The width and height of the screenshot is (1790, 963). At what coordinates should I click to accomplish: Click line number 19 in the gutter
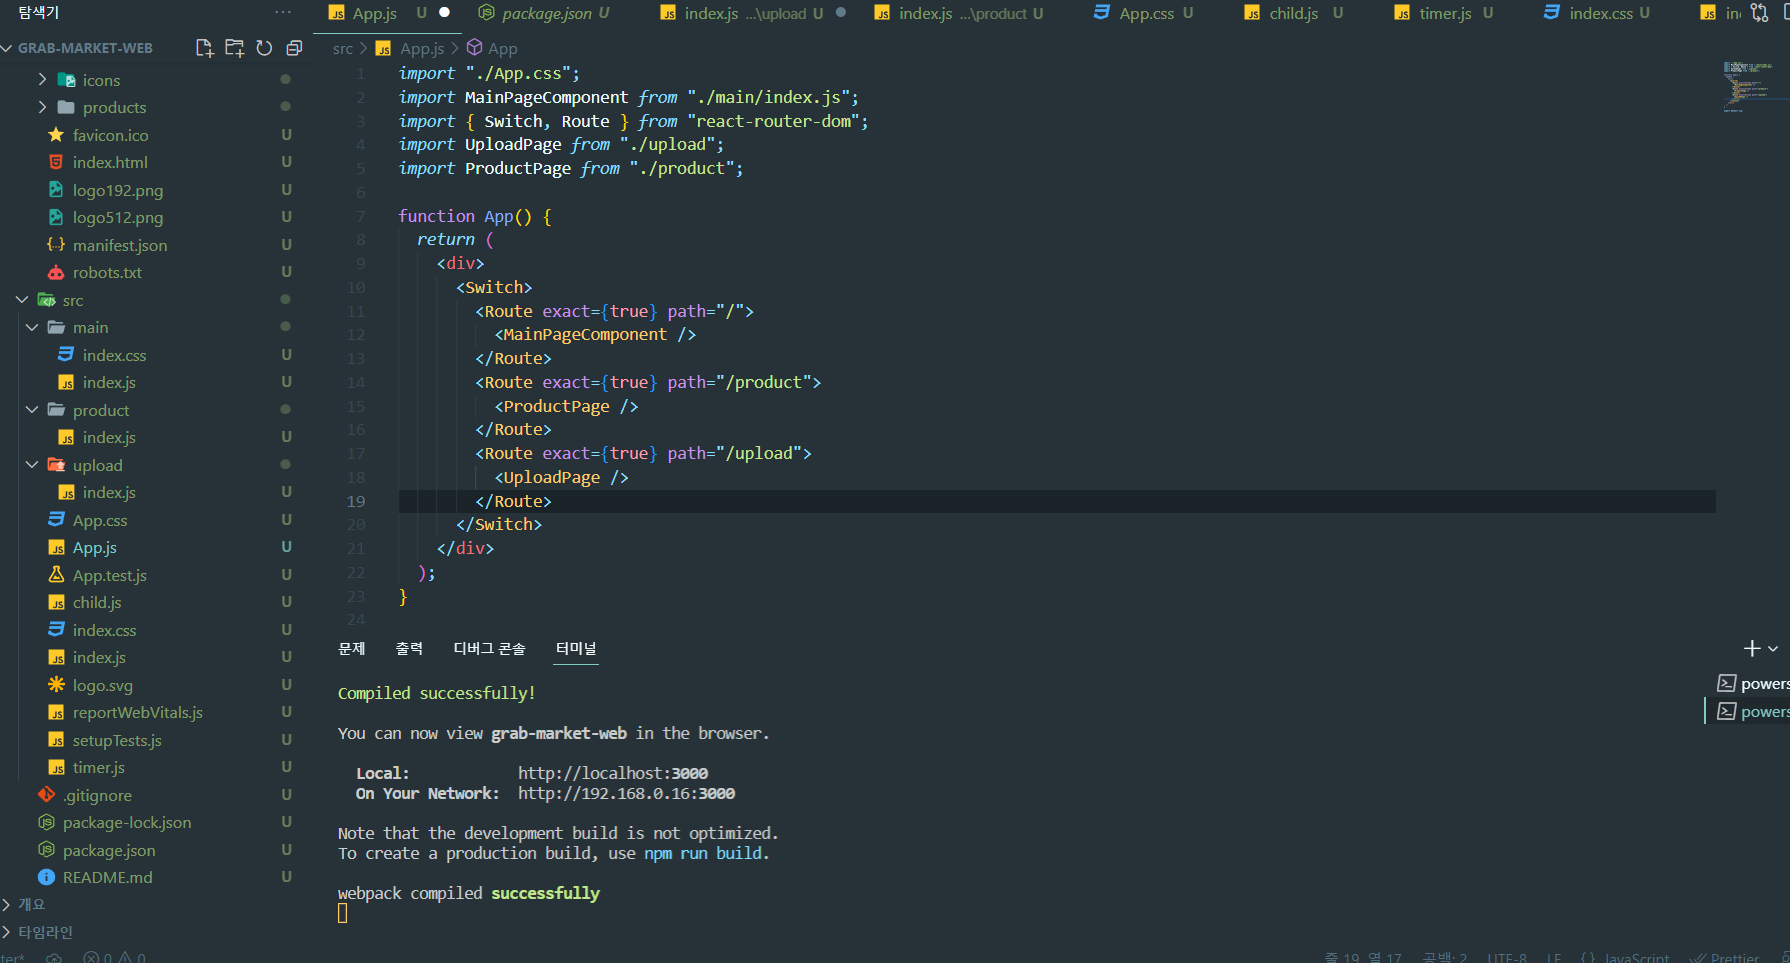tap(356, 501)
